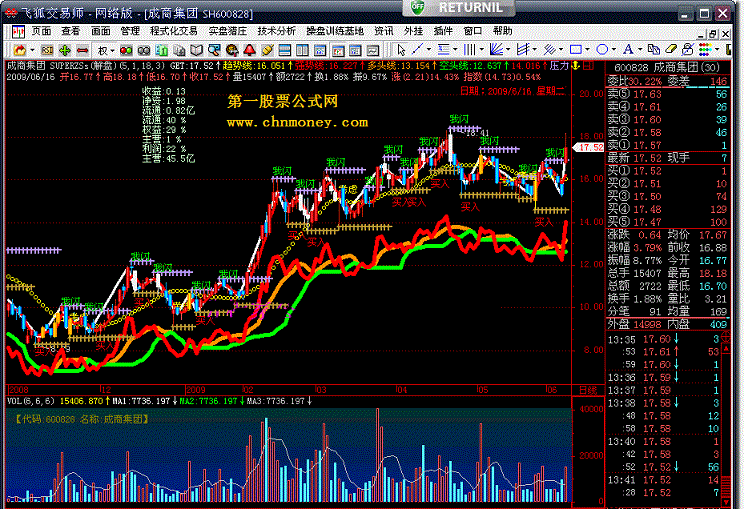Select the eraser tool
The height and width of the screenshot is (509, 744).
click(x=670, y=49)
